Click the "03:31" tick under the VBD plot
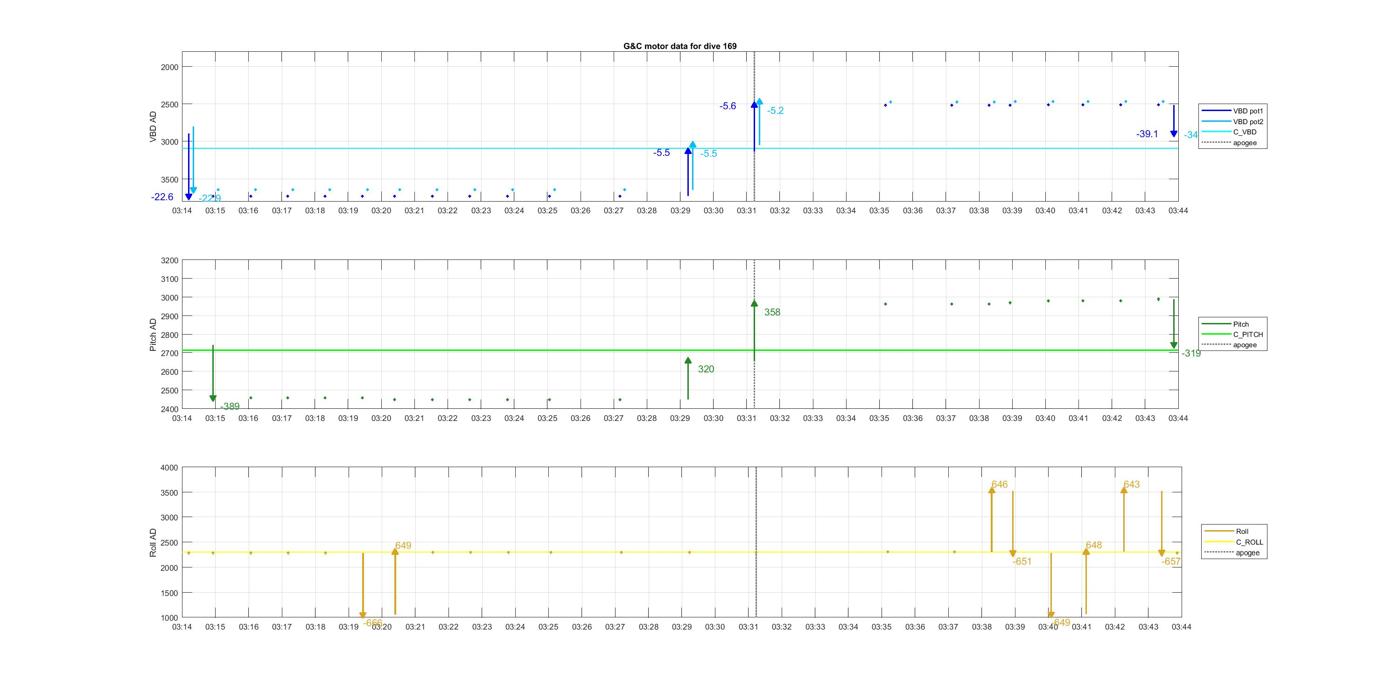Viewport: 1400px width, 693px height. pyautogui.click(x=746, y=211)
